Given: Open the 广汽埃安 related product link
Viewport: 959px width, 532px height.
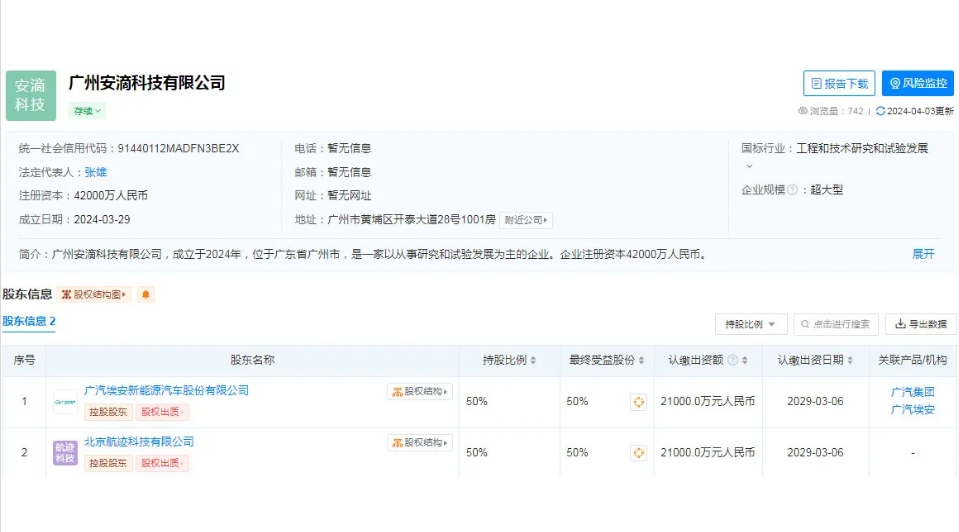Looking at the screenshot, I should (913, 409).
